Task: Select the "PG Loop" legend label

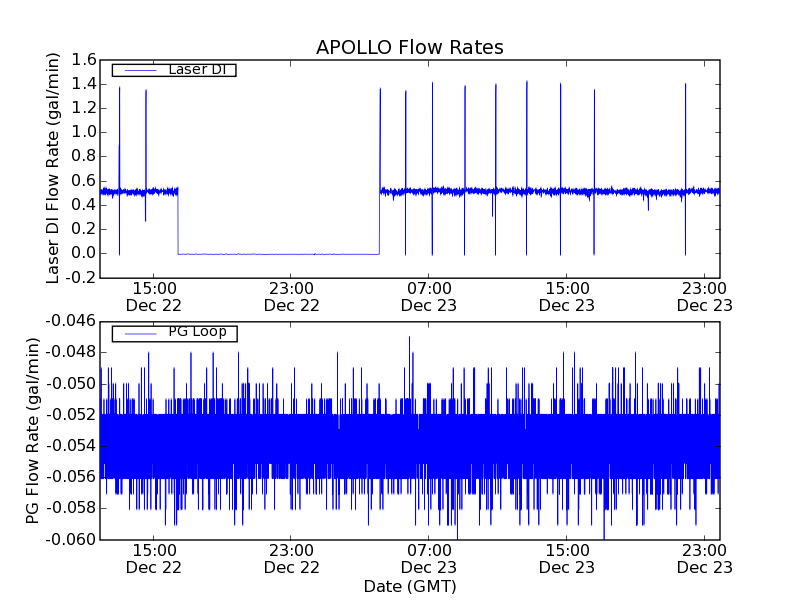Action: 197,332
